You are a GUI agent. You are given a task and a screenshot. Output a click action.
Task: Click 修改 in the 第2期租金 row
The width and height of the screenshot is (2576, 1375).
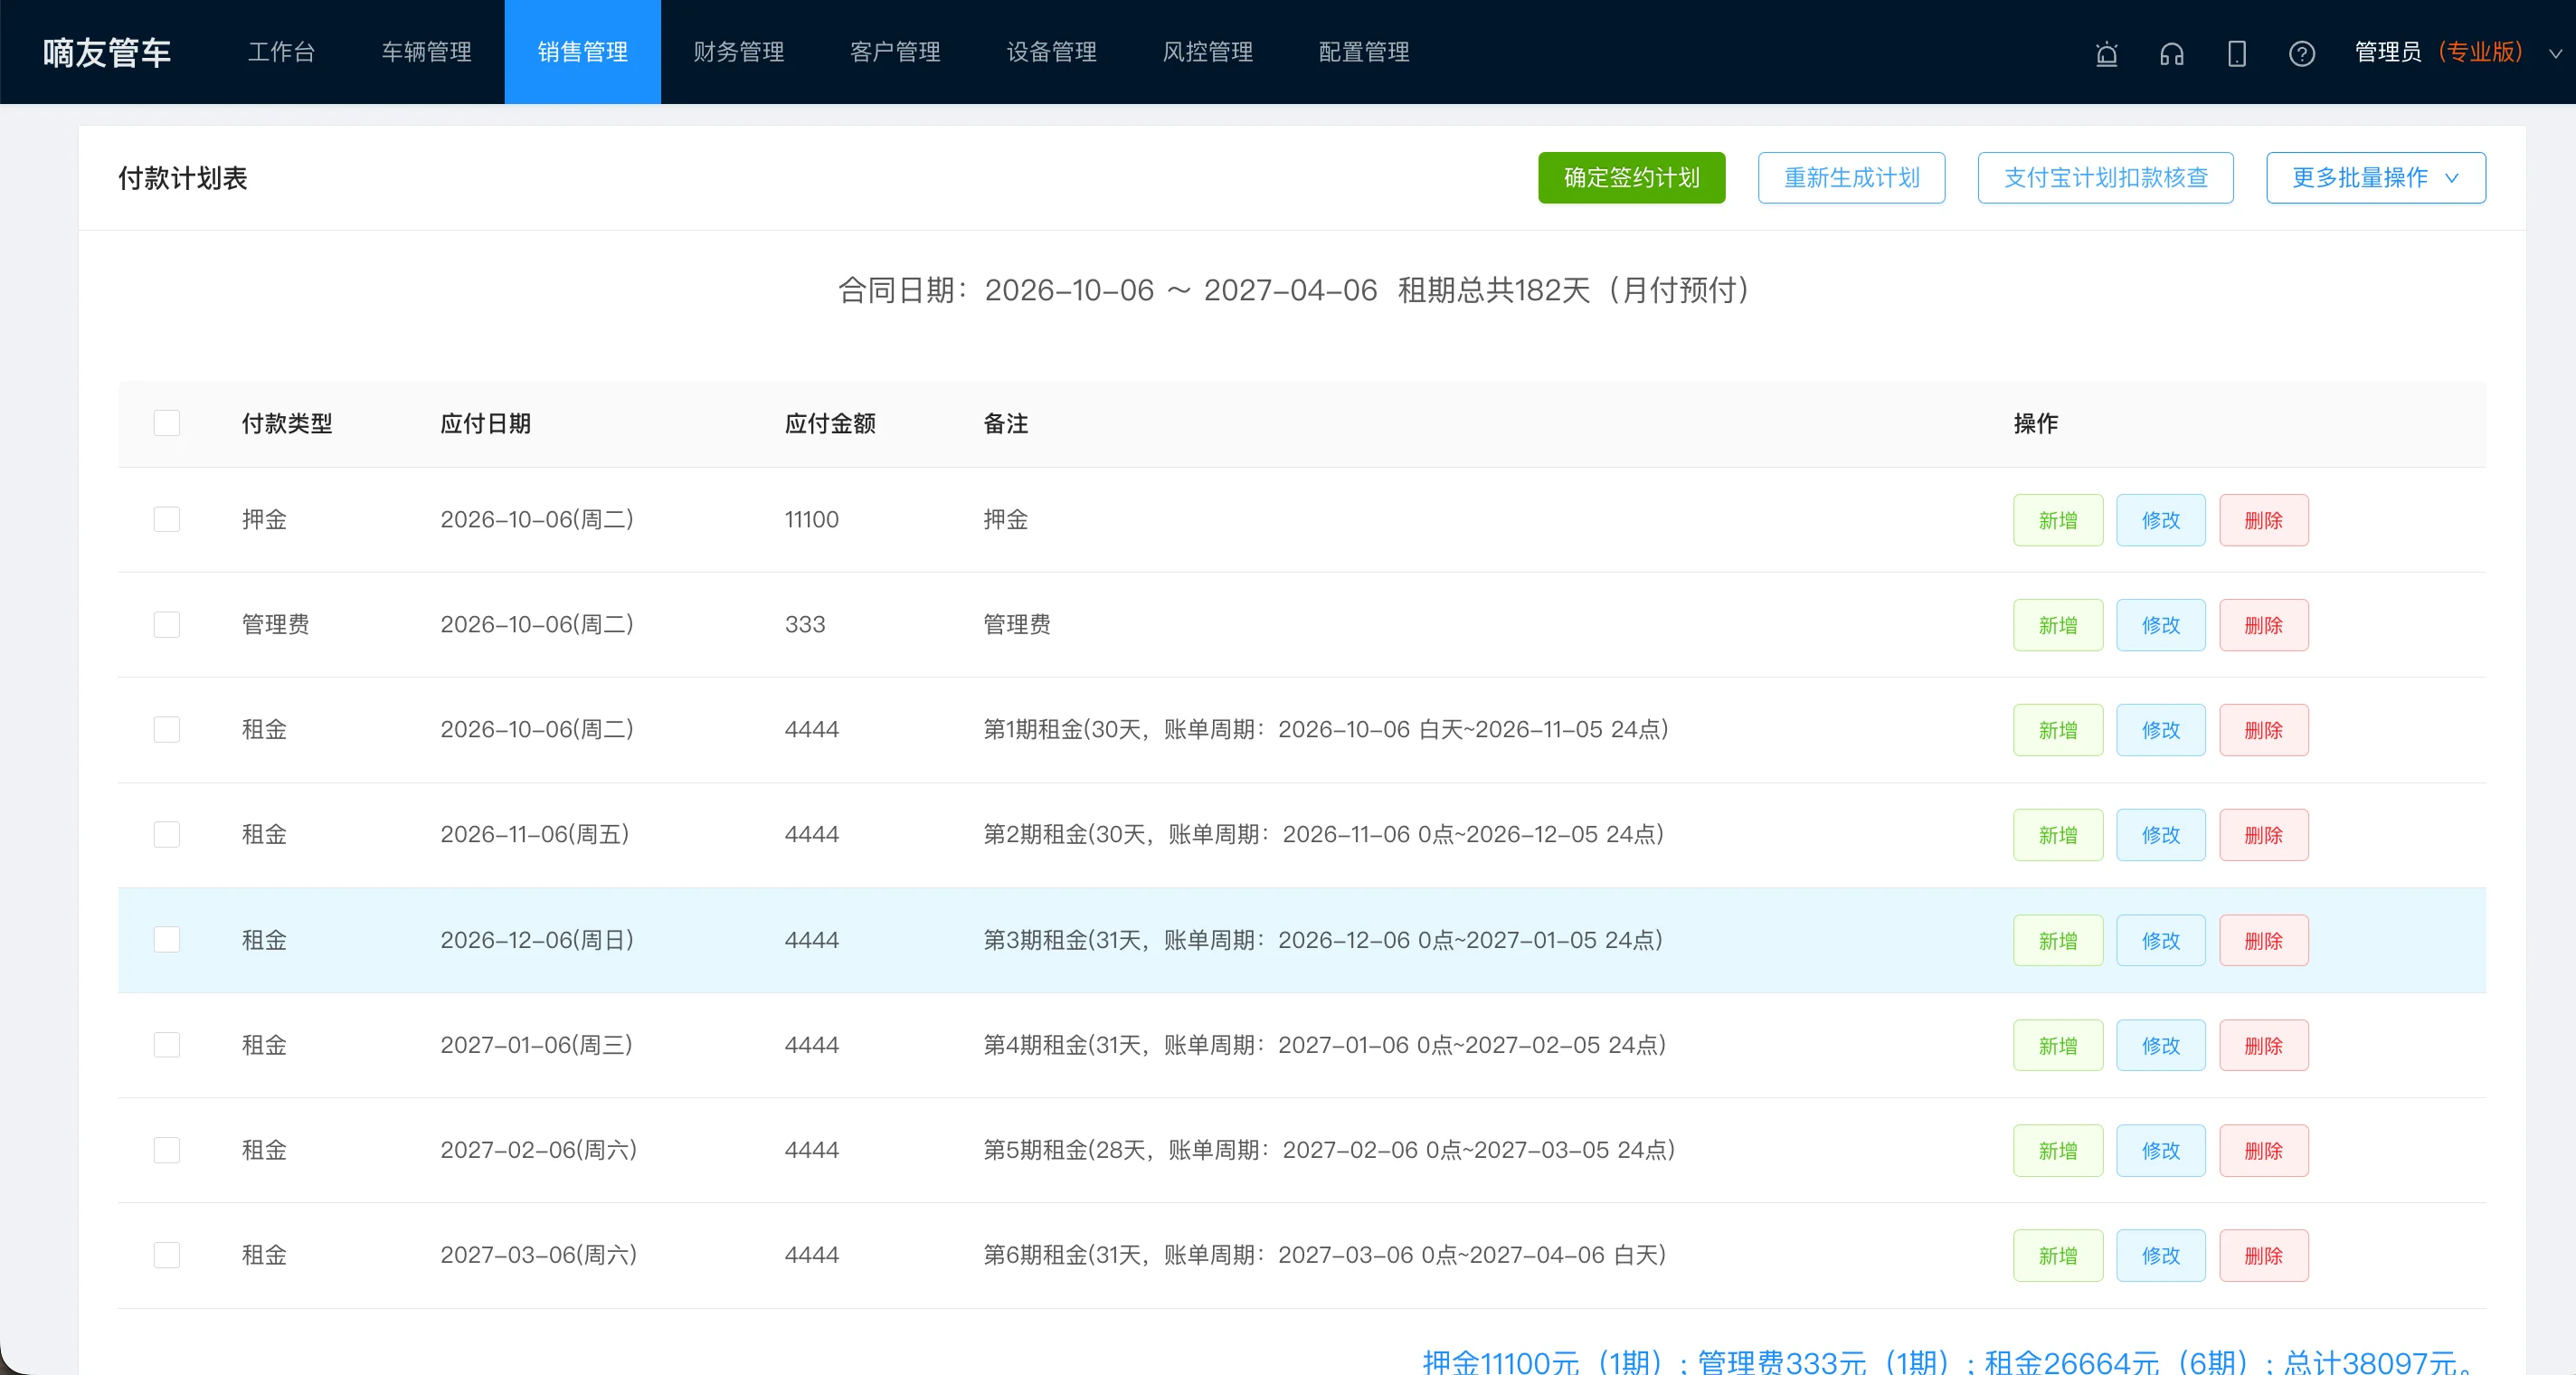point(2161,835)
